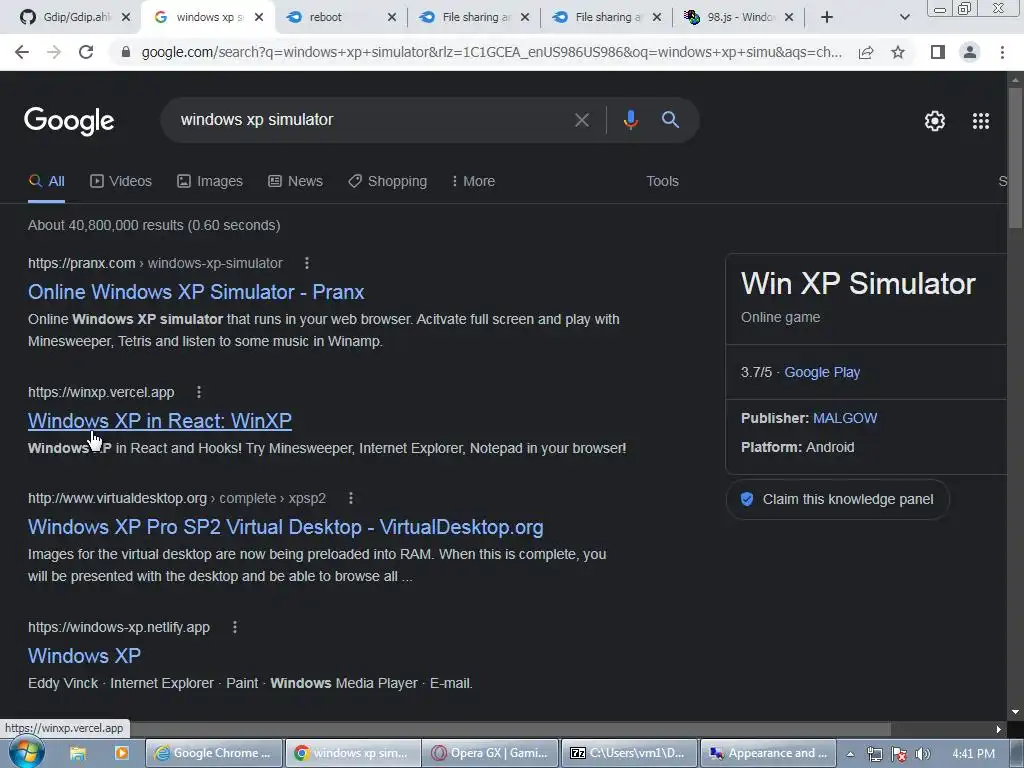Close the reboot browser tab
1024x768 pixels.
click(x=392, y=18)
